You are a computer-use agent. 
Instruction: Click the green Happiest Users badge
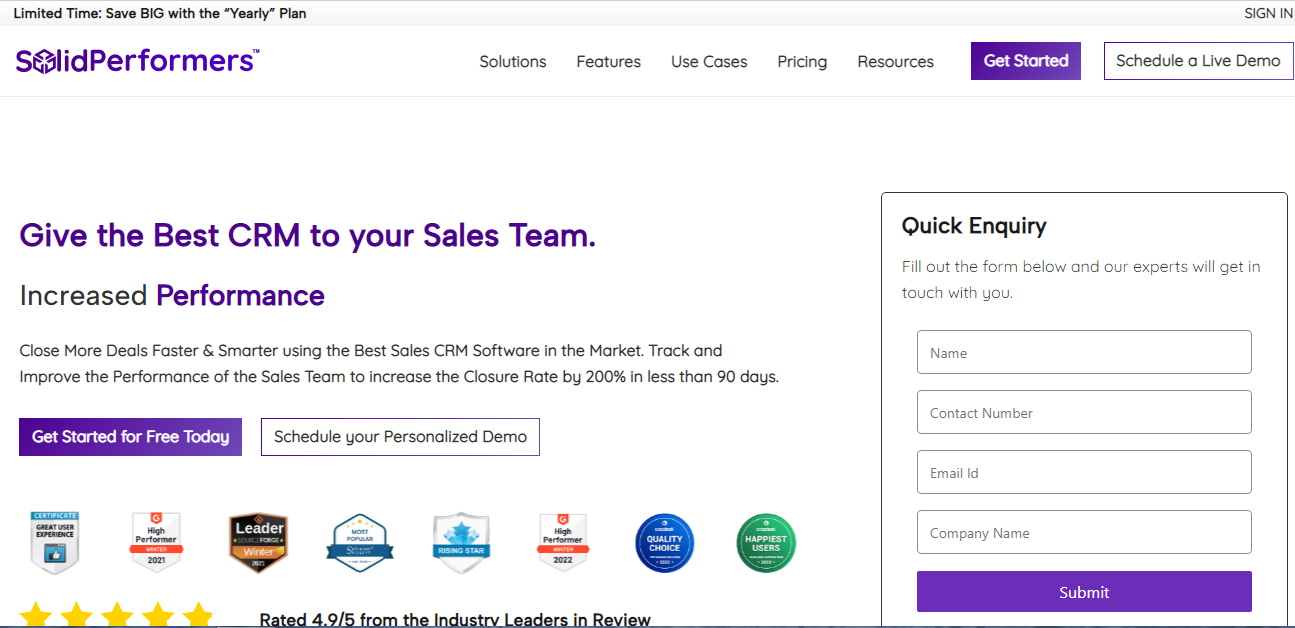click(766, 543)
